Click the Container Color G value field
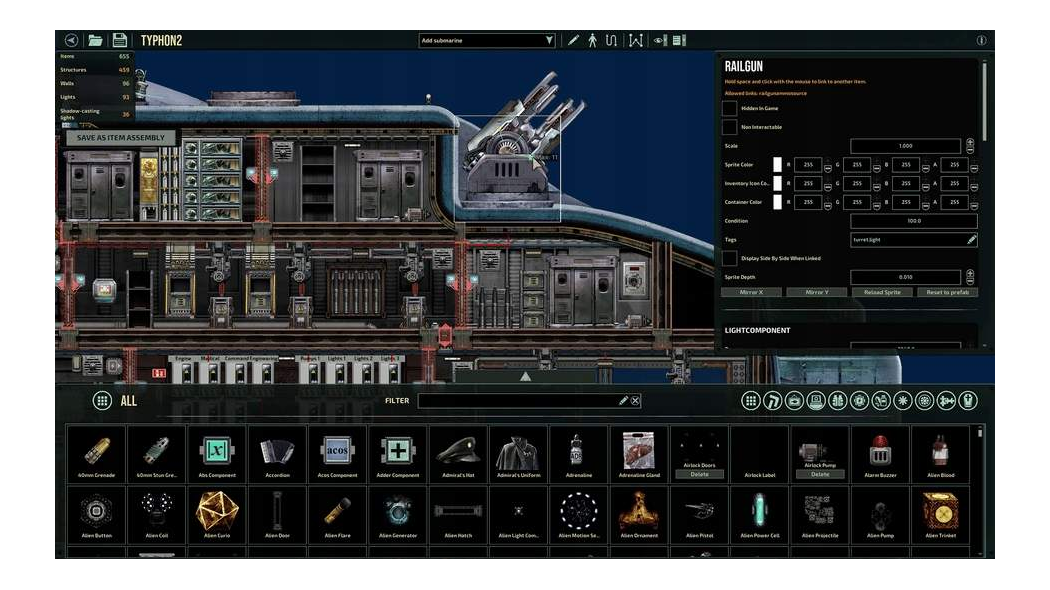The width and height of the screenshot is (1050, 590). pyautogui.click(x=857, y=202)
